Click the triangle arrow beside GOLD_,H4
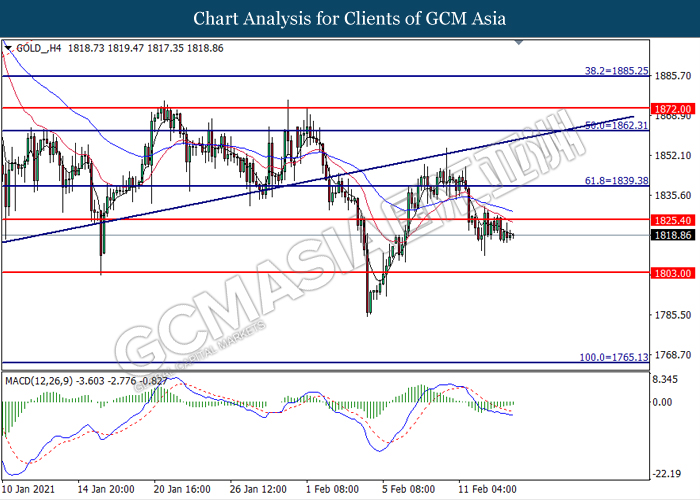 pos(8,47)
